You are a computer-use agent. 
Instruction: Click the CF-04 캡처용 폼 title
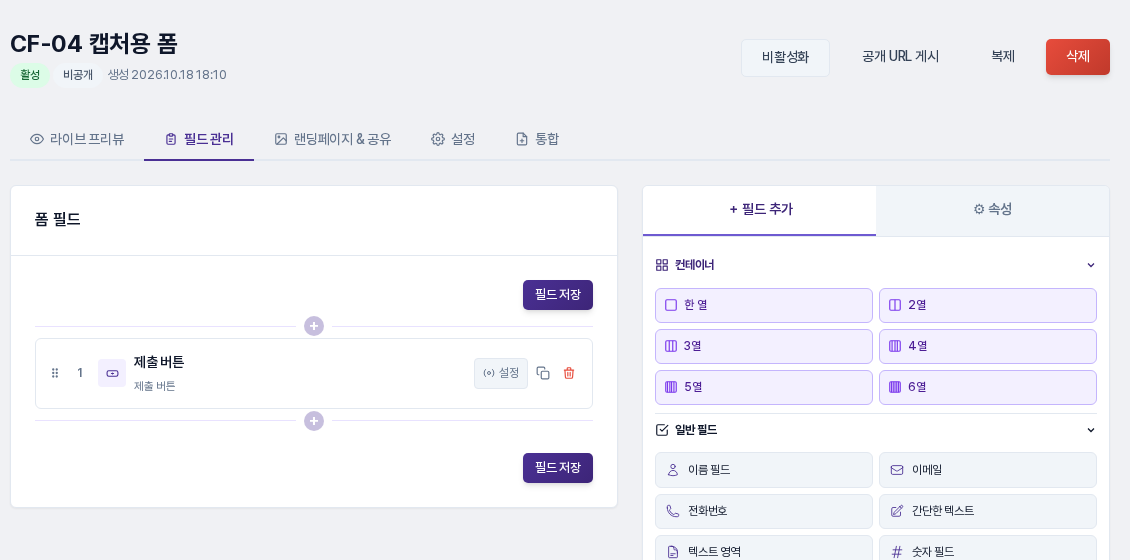[x=94, y=44]
